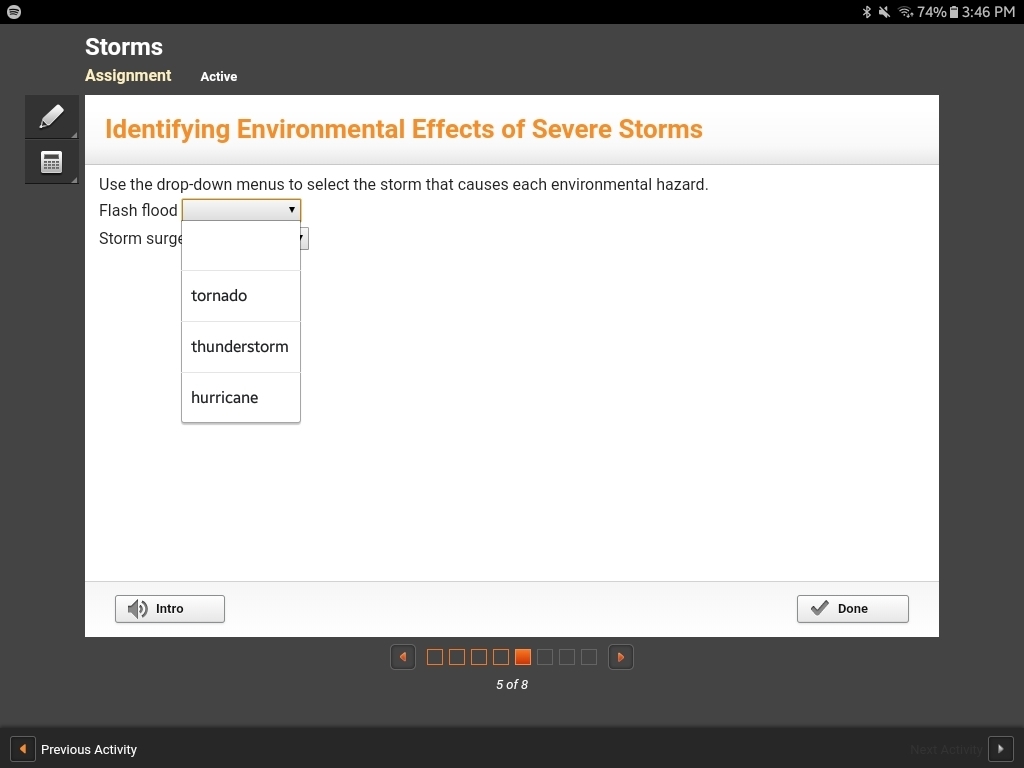Open the Storm surge drop-down
Screen dimensions: 1024x768
(304, 238)
